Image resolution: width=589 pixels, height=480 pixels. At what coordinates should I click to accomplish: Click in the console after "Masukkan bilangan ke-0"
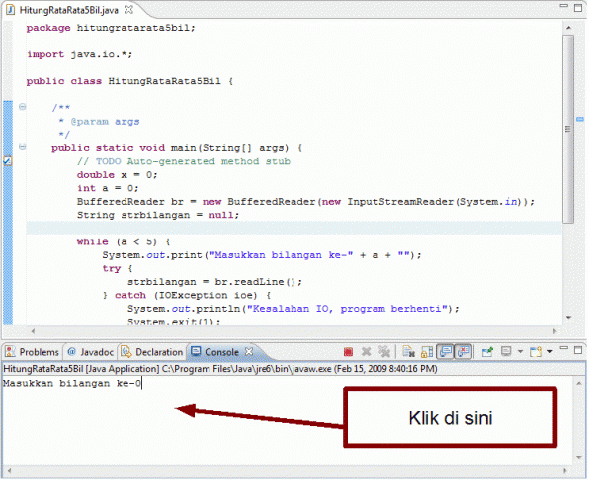pos(142,384)
